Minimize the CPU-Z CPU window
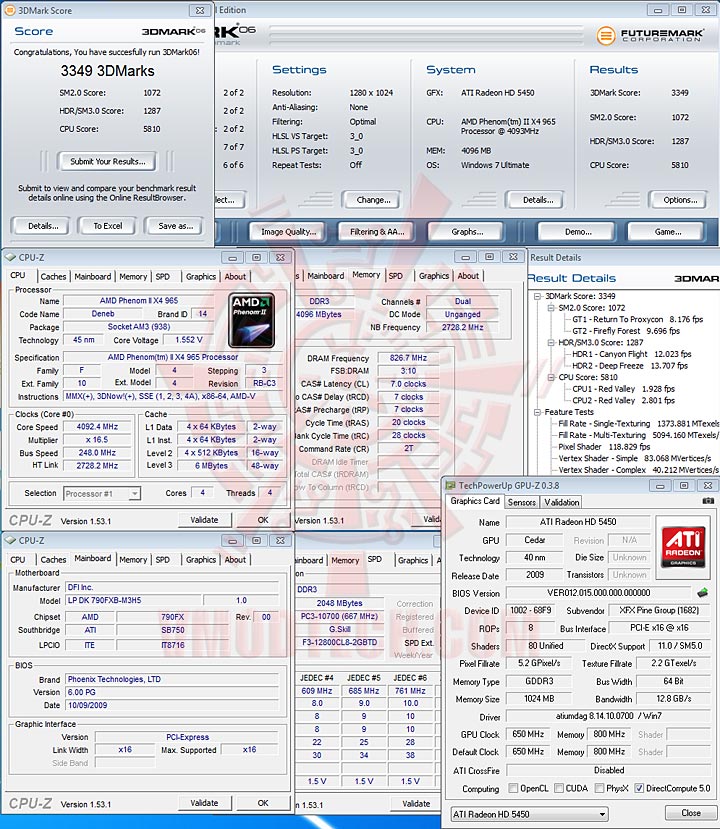720x829 pixels. tap(233, 257)
